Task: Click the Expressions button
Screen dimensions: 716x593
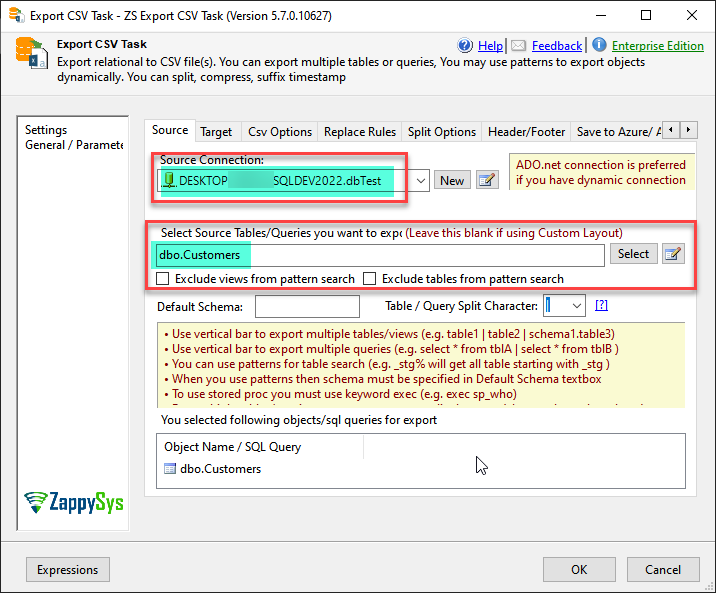Action: [68, 570]
